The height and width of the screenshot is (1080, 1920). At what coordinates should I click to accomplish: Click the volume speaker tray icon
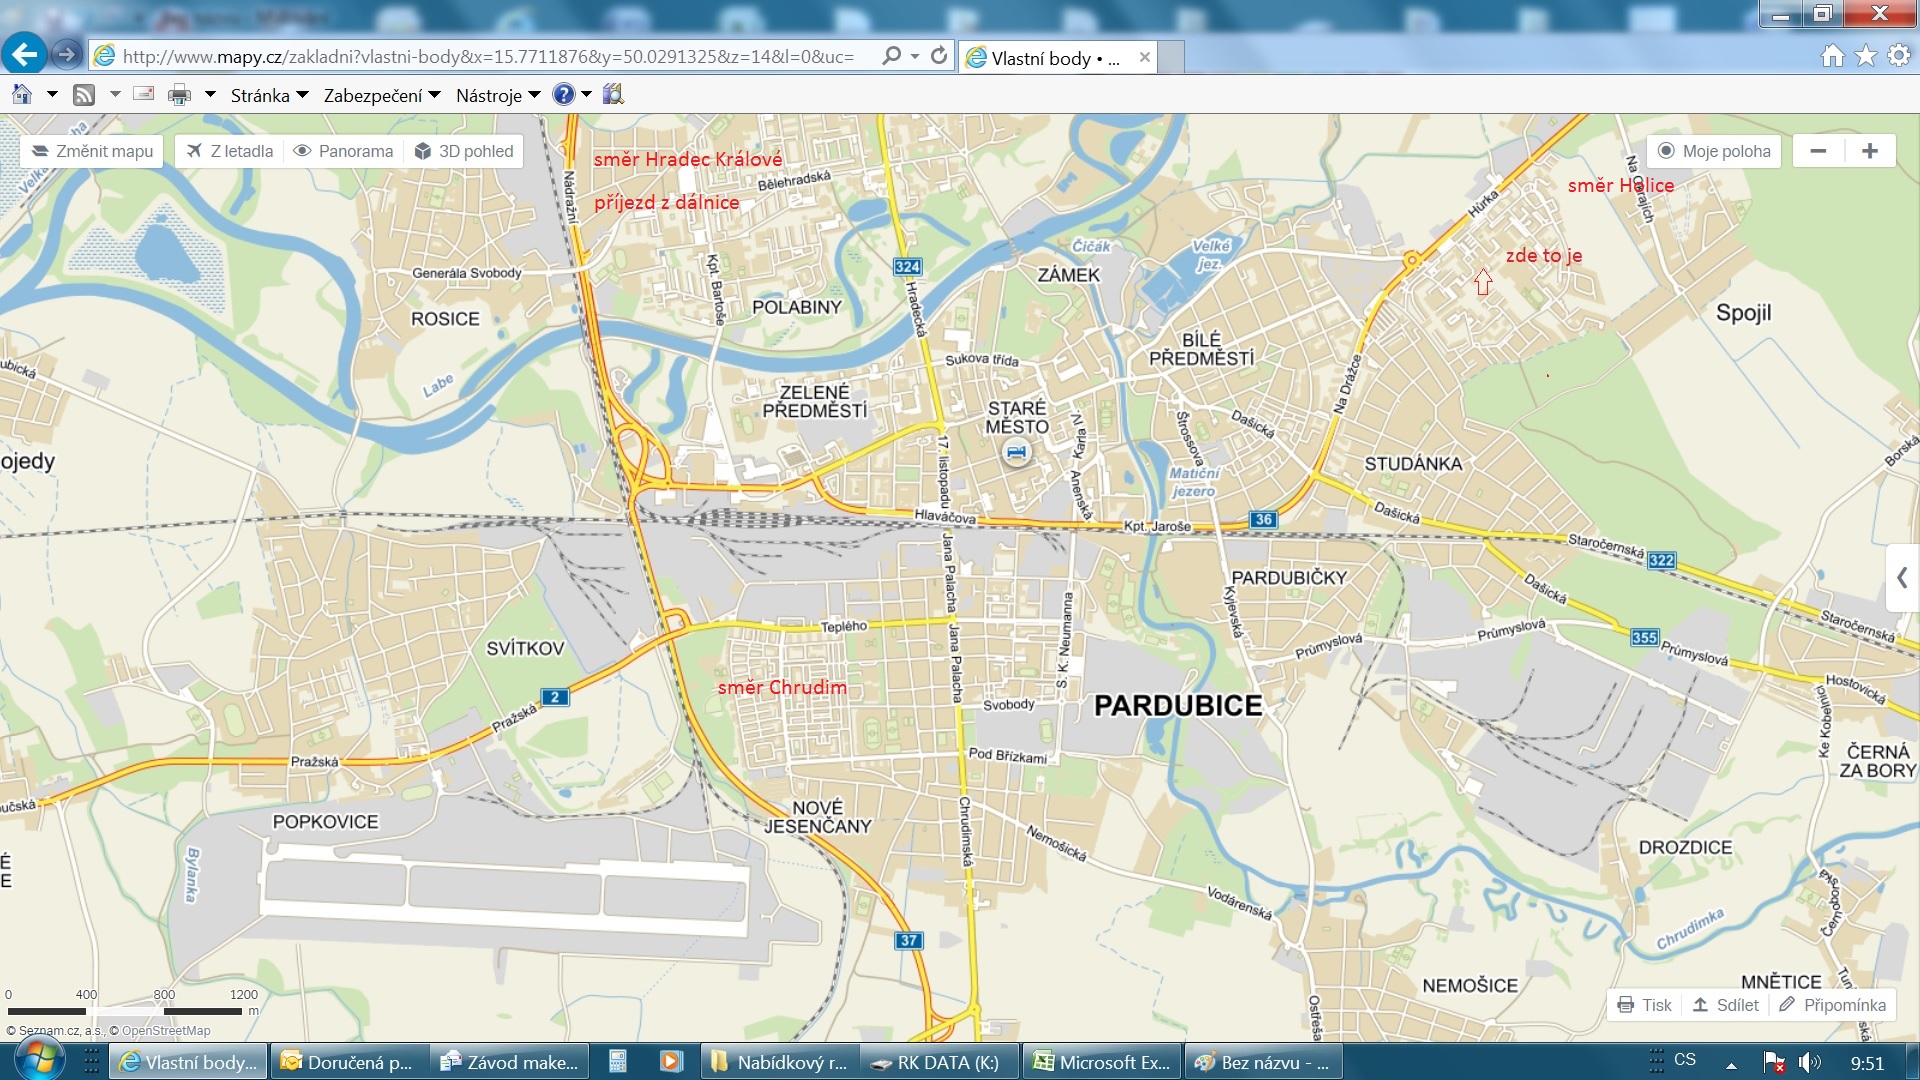1809,1062
